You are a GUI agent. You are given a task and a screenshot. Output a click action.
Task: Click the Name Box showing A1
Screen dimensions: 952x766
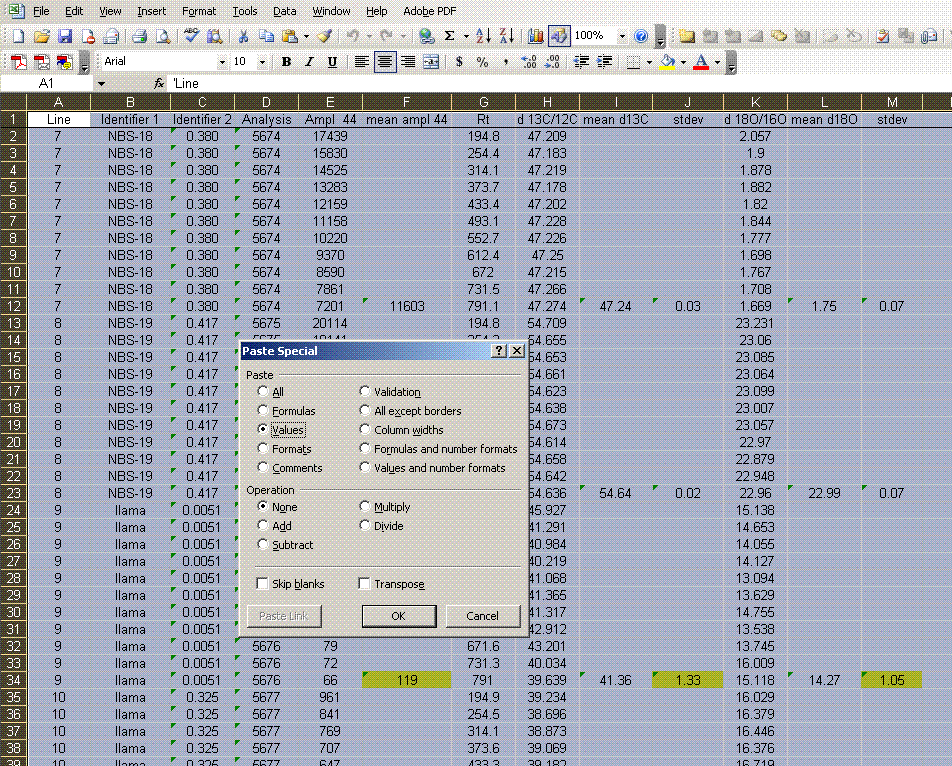46,84
